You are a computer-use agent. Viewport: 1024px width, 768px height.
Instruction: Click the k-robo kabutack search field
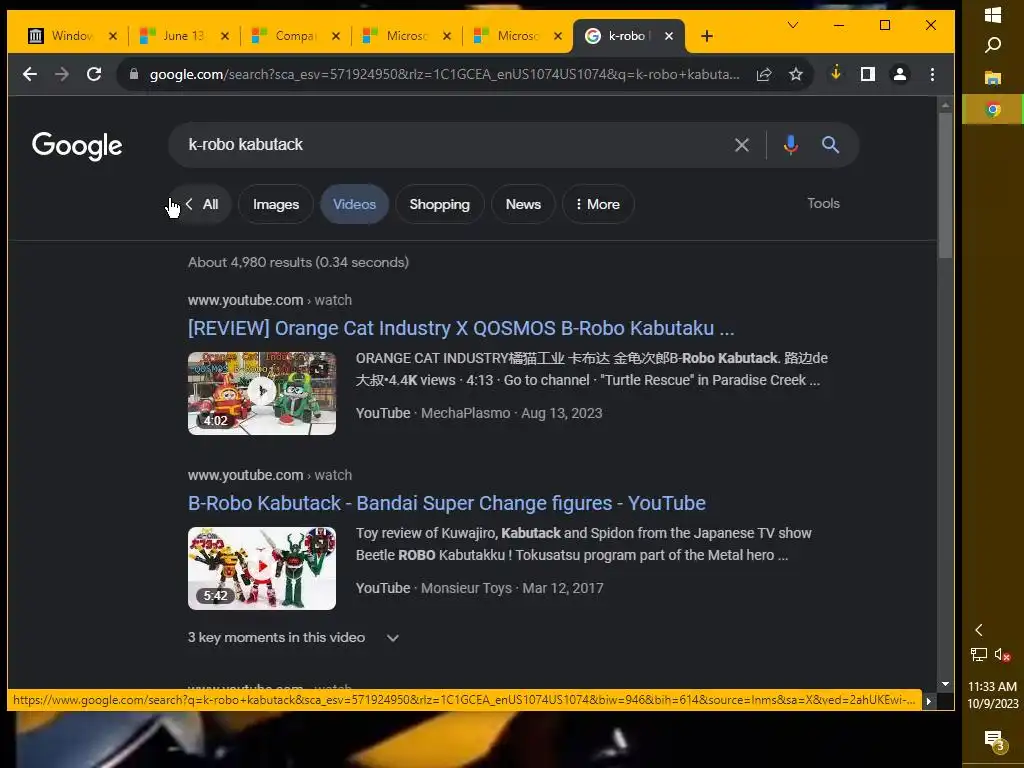coord(451,145)
